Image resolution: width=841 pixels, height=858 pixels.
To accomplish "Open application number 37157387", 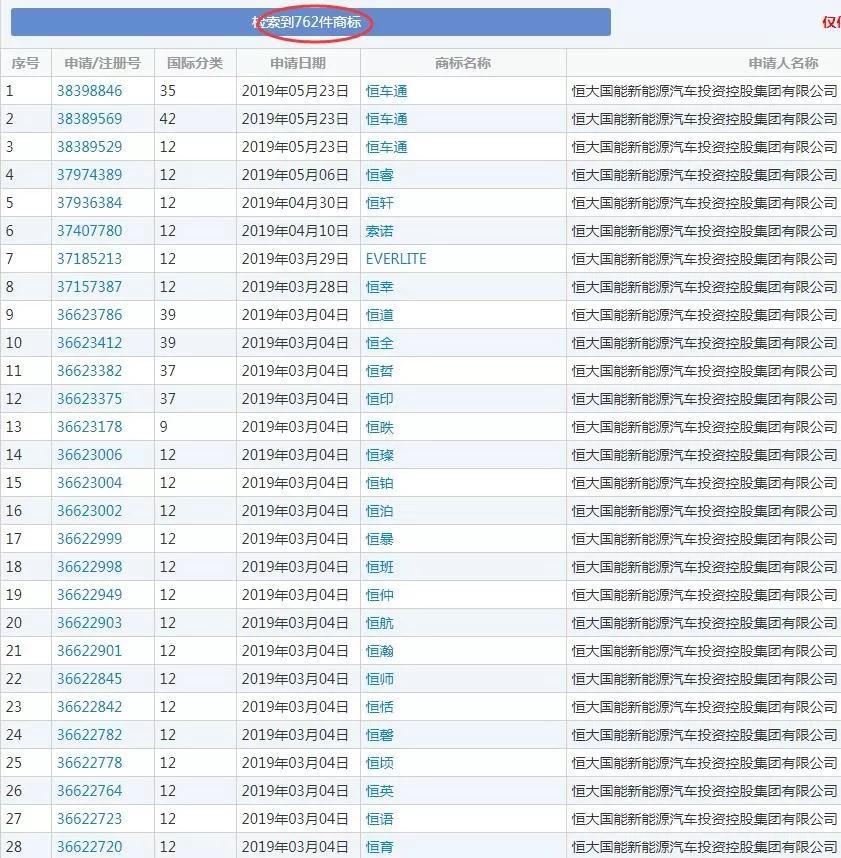I will click(89, 287).
